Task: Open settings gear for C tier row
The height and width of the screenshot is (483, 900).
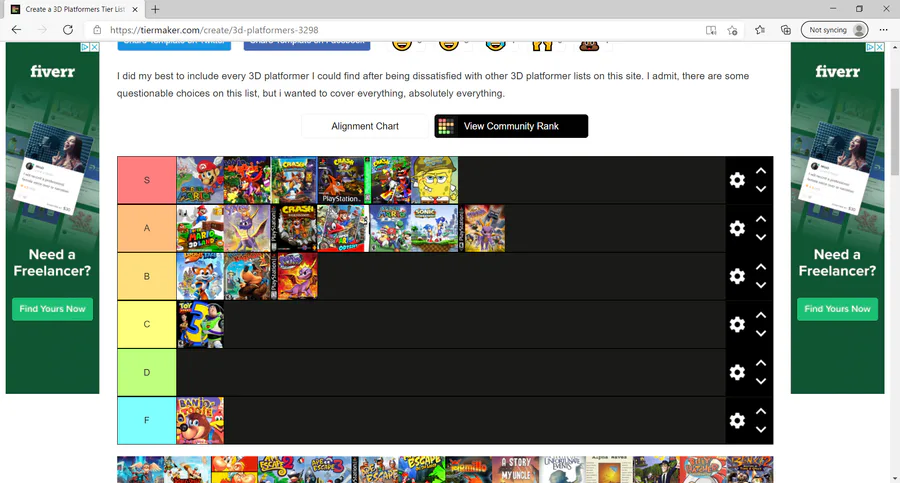Action: pyautogui.click(x=737, y=324)
